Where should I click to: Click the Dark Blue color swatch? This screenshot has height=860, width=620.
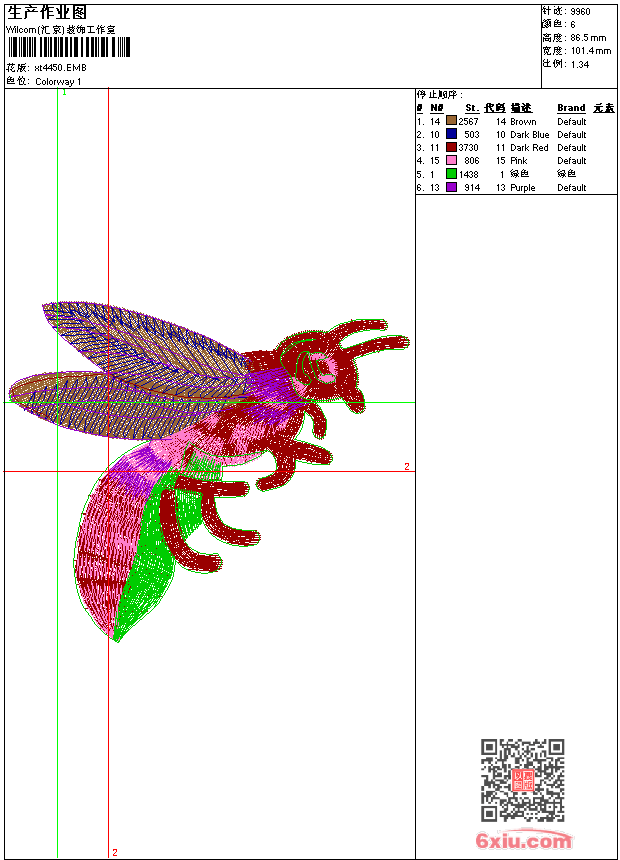click(452, 134)
